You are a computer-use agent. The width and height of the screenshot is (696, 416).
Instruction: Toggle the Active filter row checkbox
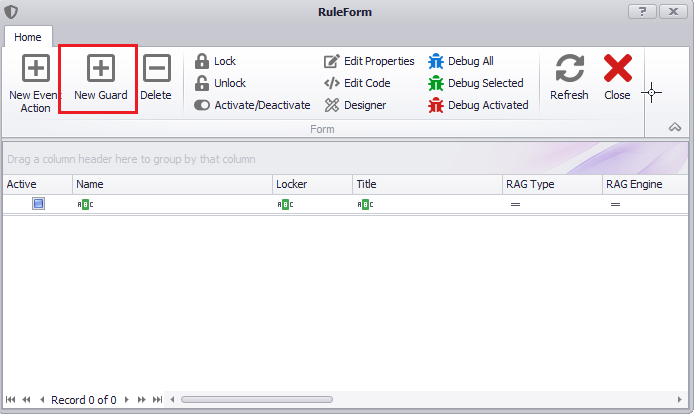(x=38, y=204)
